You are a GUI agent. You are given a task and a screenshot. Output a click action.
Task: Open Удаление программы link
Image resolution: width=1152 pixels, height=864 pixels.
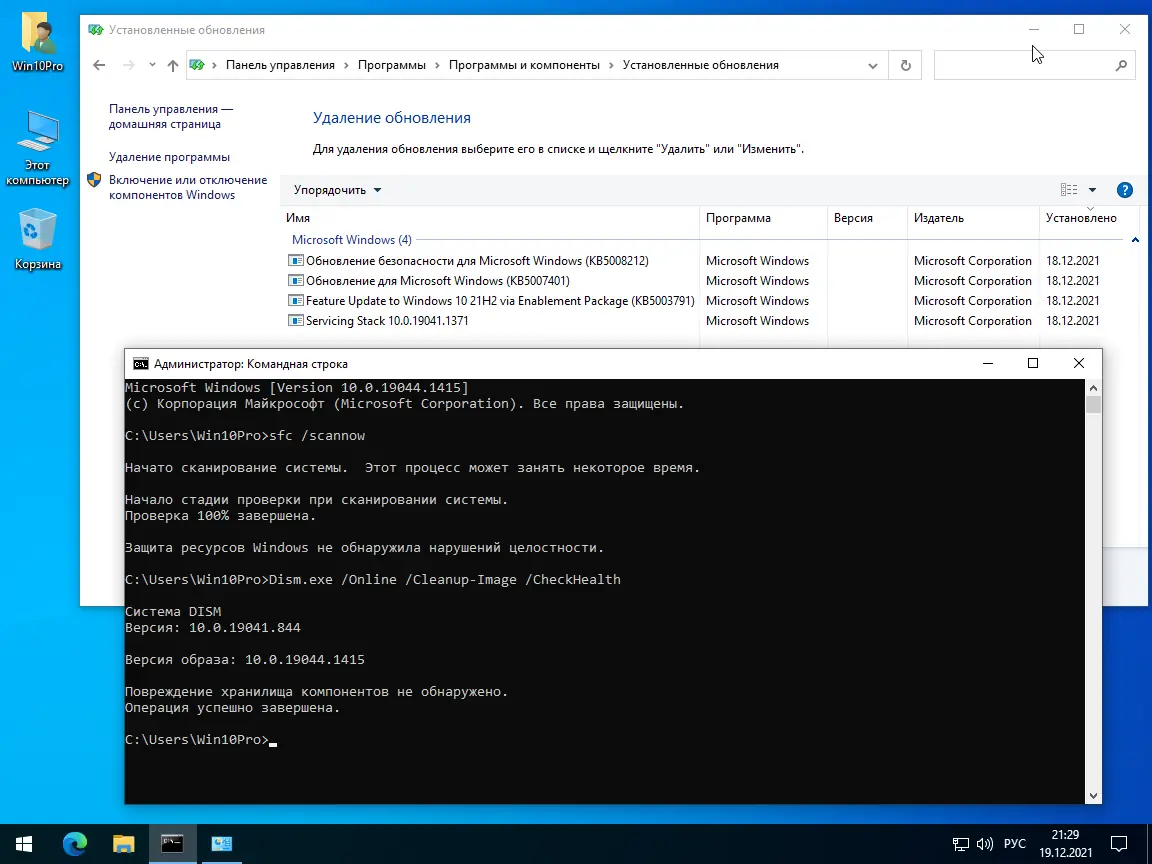[x=169, y=157]
